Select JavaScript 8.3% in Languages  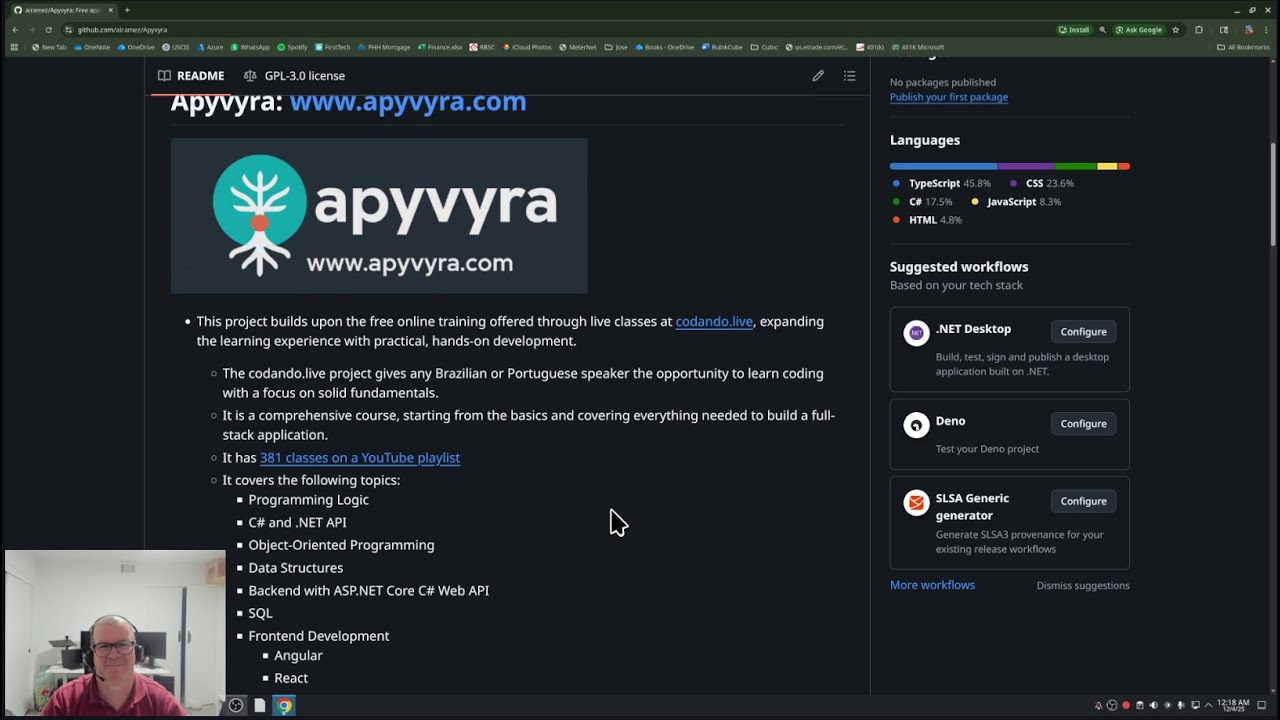[1016, 202]
